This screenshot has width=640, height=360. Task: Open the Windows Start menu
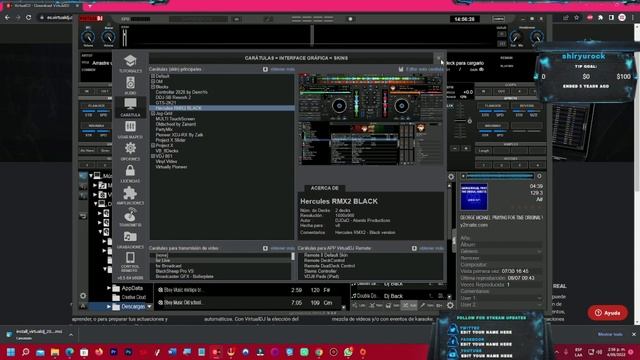11,352
